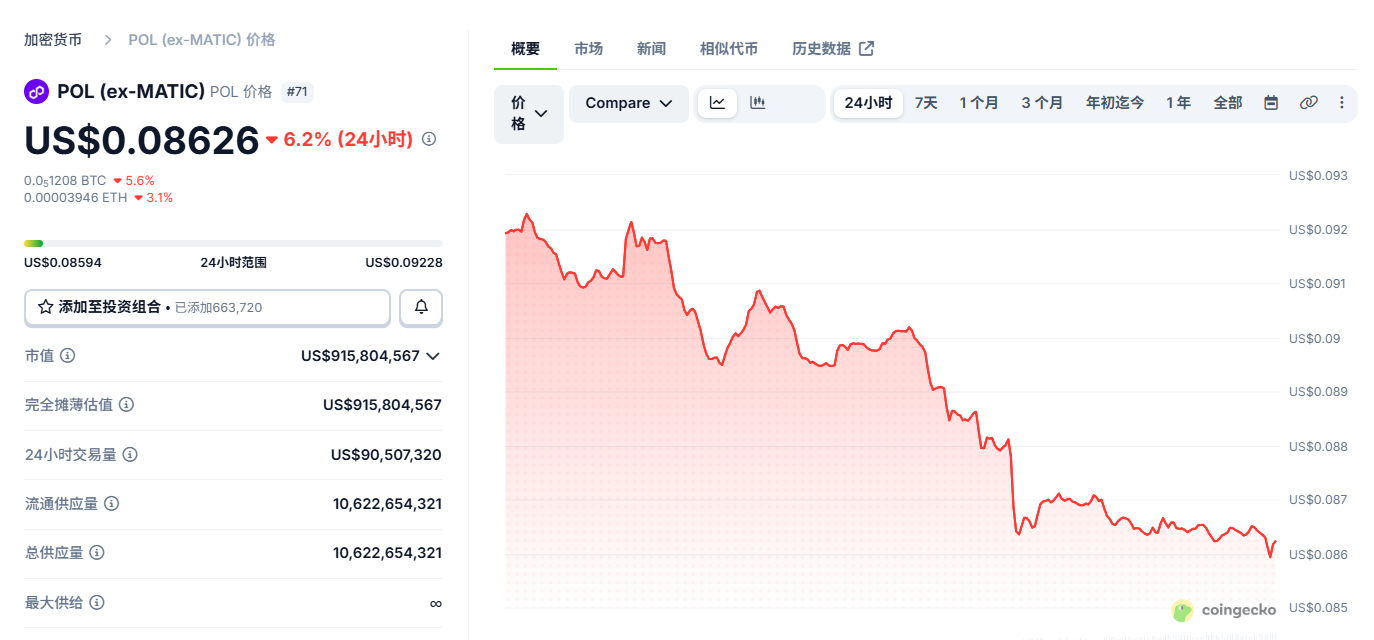Select the 7天 time range
Screen dimensions: 1374x640
click(x=926, y=103)
